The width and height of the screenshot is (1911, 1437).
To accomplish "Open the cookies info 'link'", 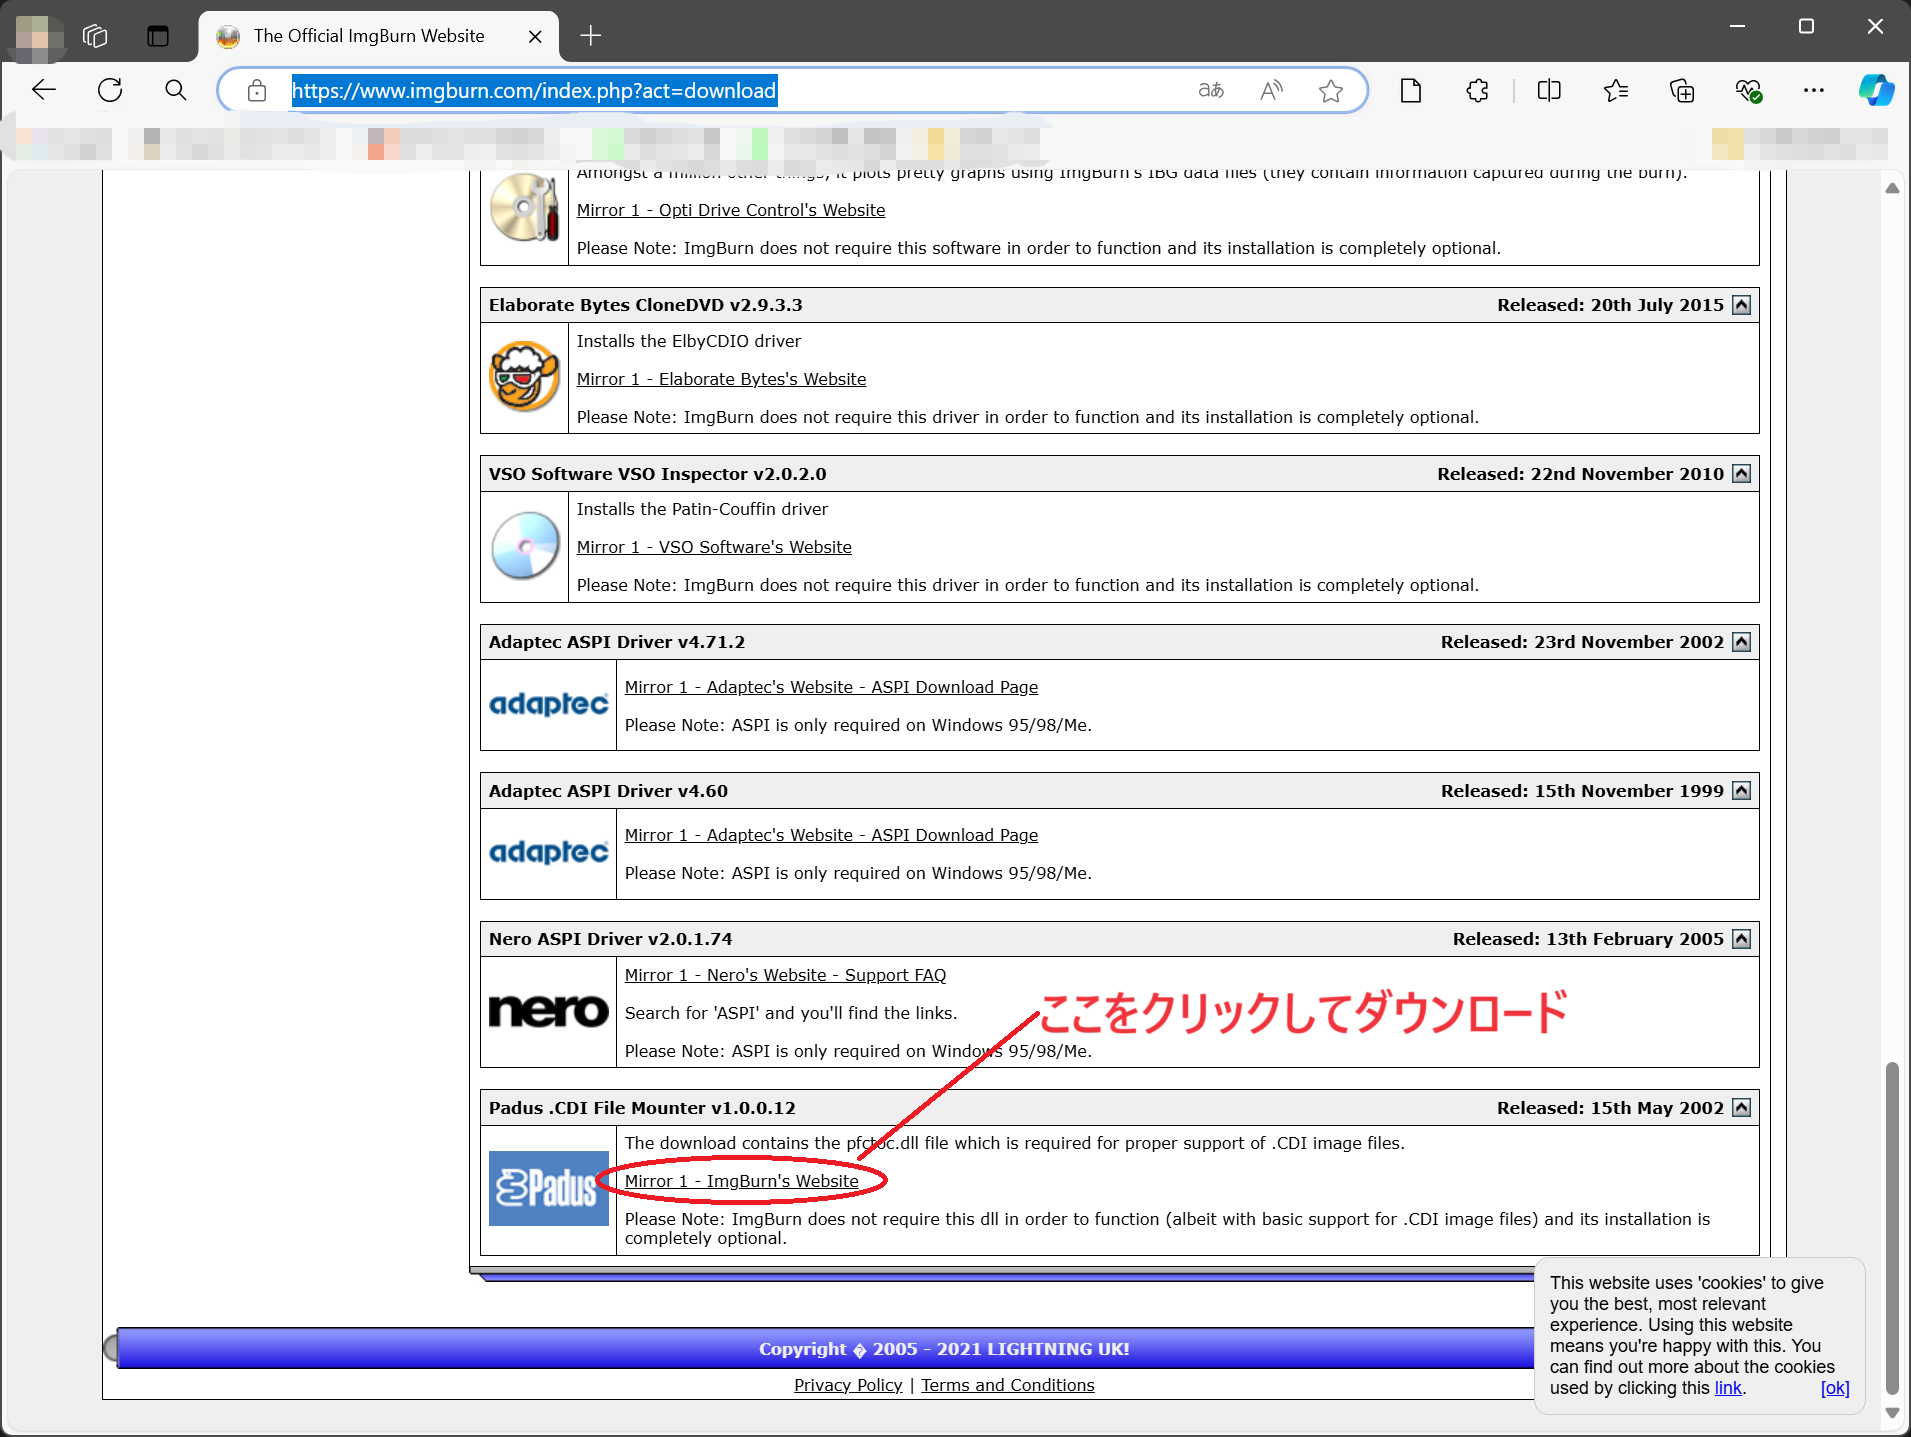I will click(1727, 1388).
